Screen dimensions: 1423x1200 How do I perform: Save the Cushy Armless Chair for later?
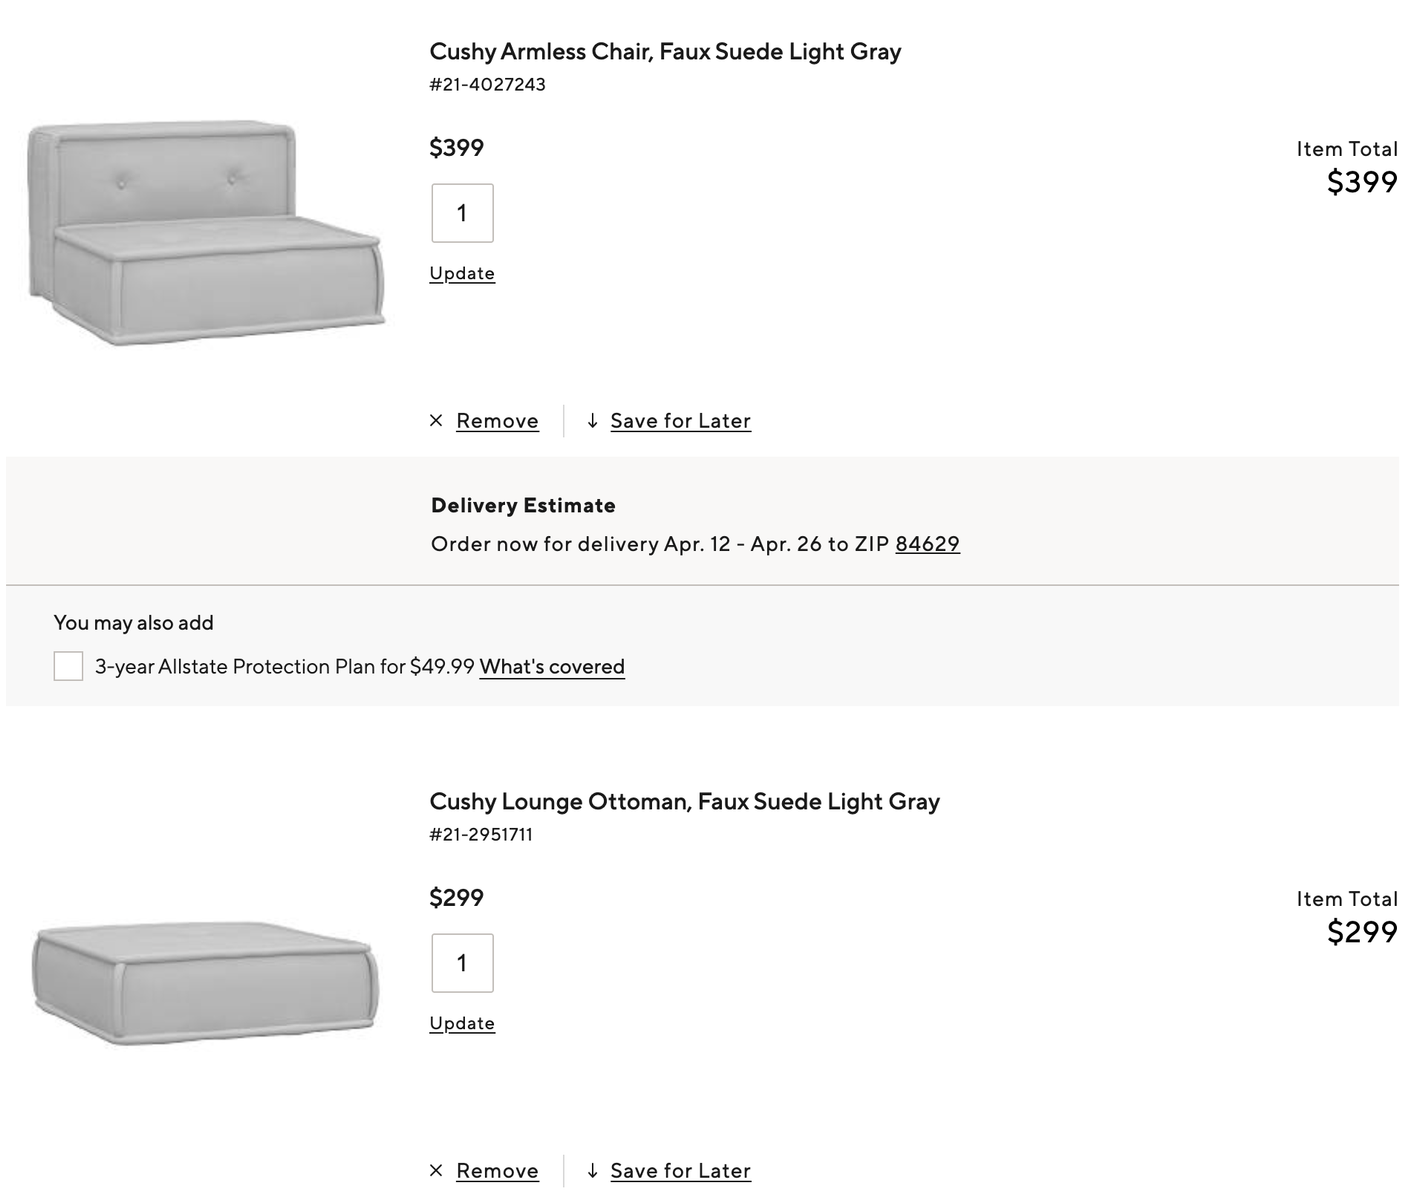point(680,421)
